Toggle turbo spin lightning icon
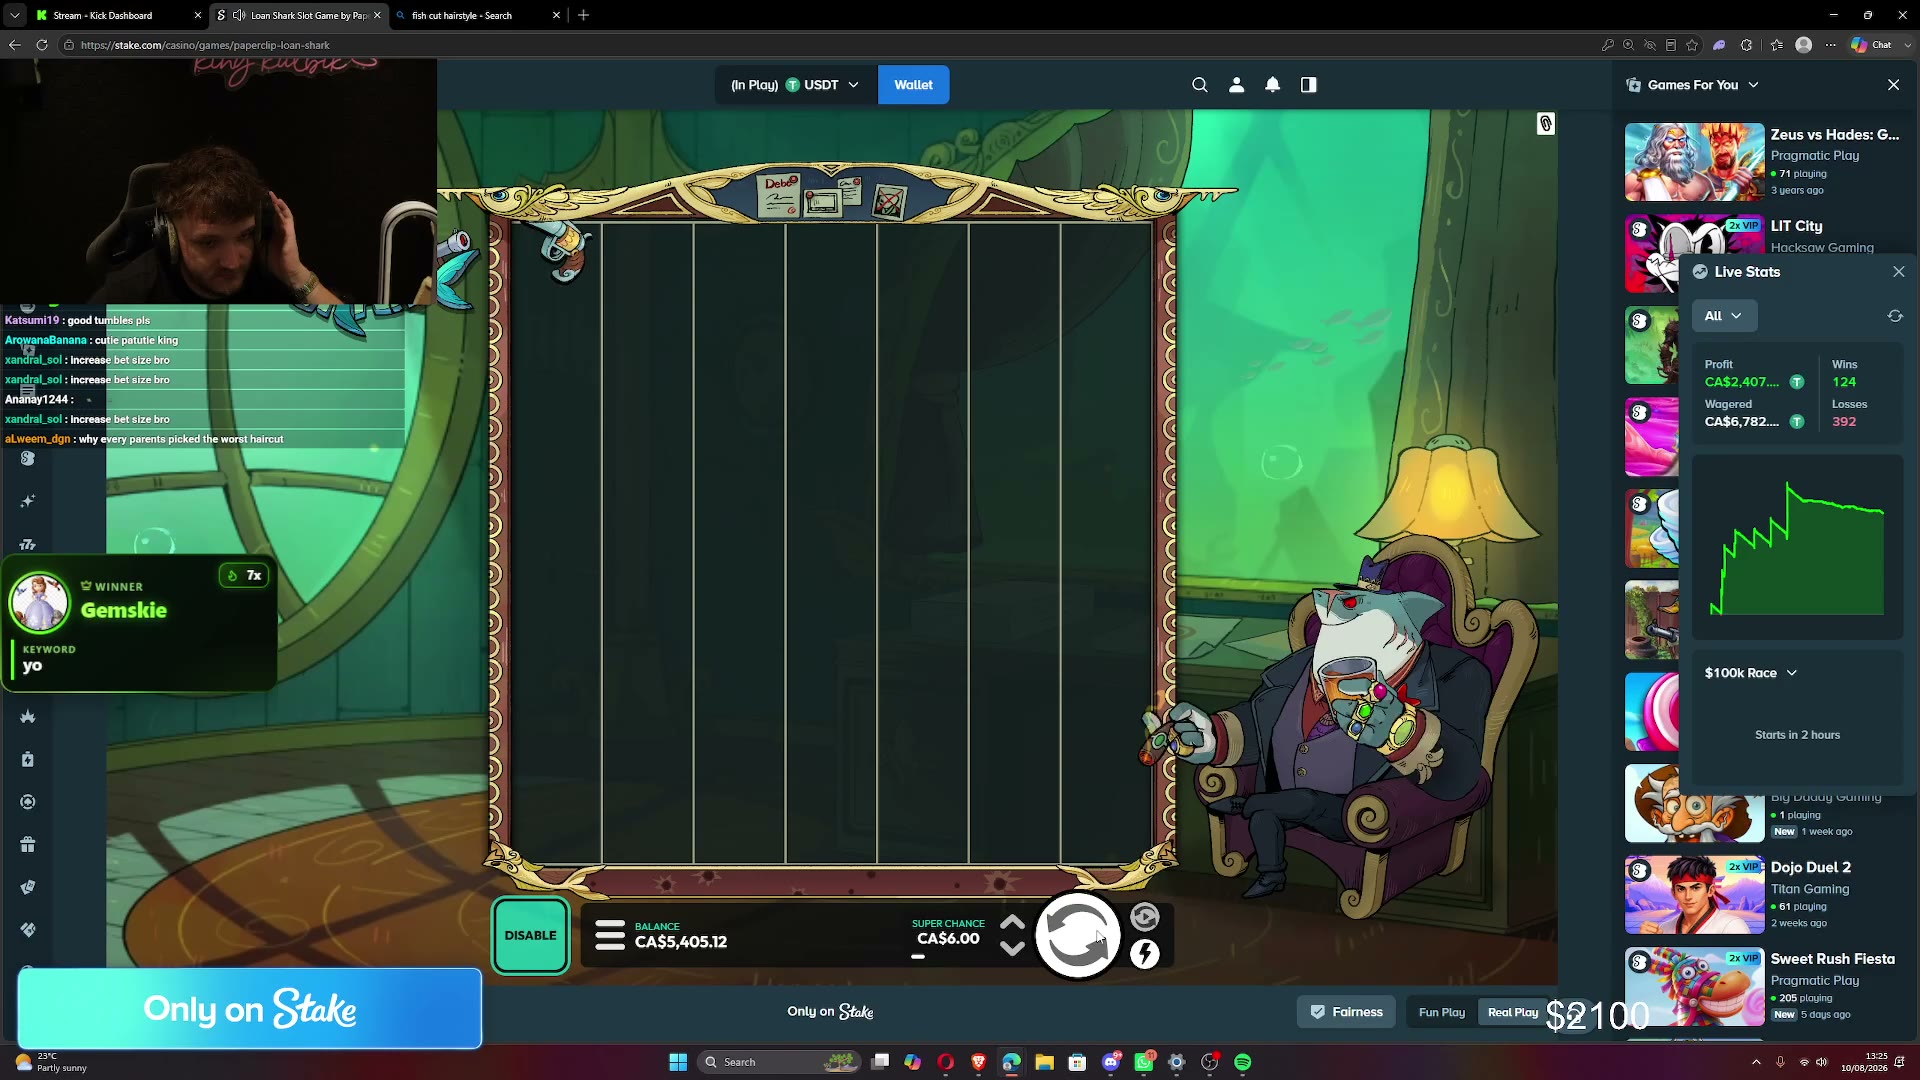1920x1080 pixels. (x=1145, y=954)
